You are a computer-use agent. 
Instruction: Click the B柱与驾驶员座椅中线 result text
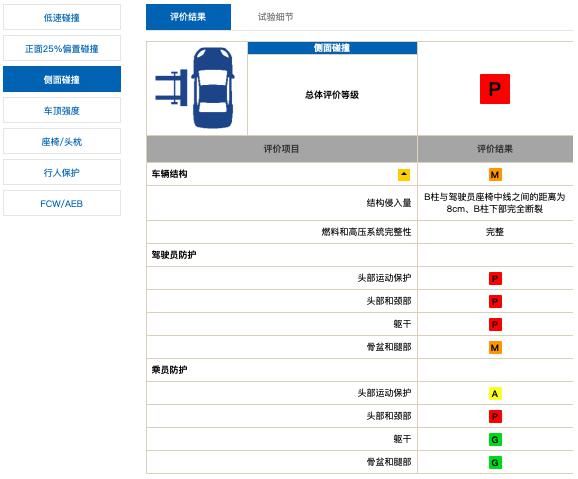click(495, 203)
